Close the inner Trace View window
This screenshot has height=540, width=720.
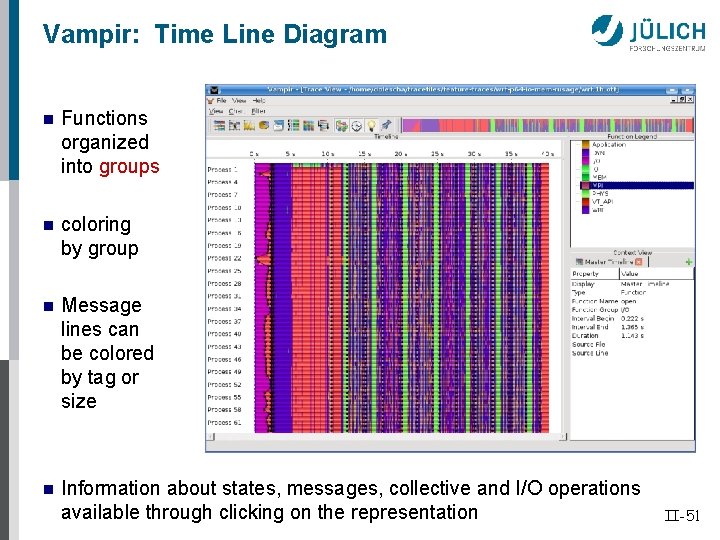pos(690,99)
